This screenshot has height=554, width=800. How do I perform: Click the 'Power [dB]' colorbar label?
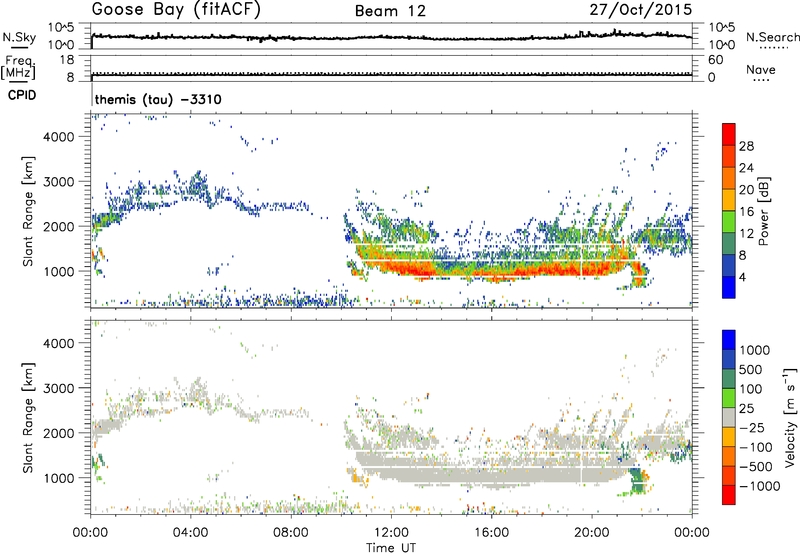[x=763, y=211]
